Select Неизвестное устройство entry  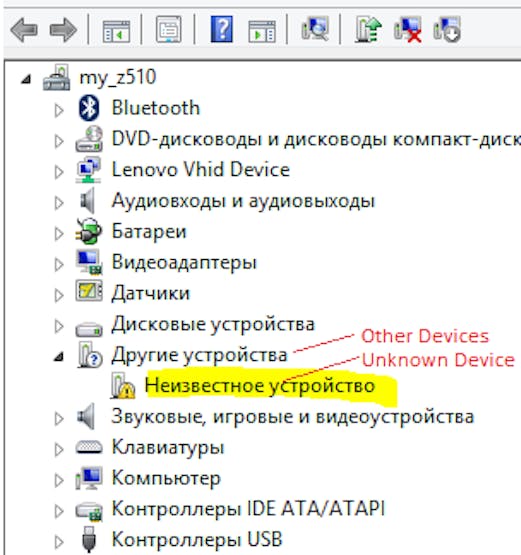click(259, 385)
